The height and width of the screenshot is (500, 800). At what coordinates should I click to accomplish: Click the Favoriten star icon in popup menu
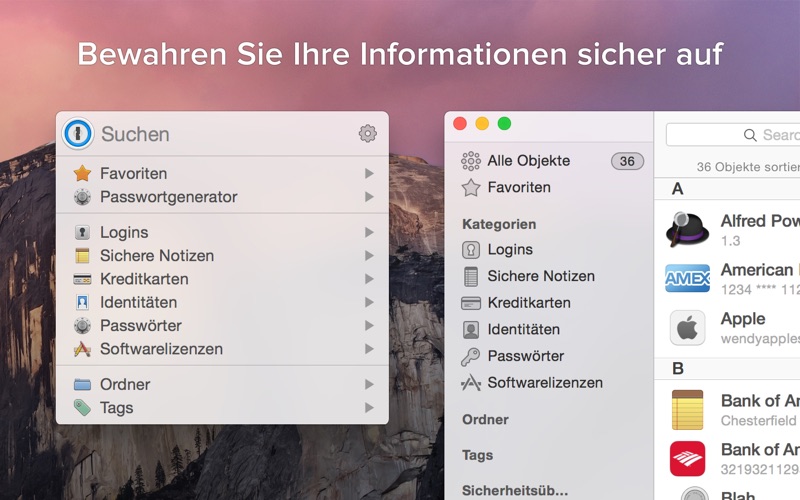[x=82, y=174]
